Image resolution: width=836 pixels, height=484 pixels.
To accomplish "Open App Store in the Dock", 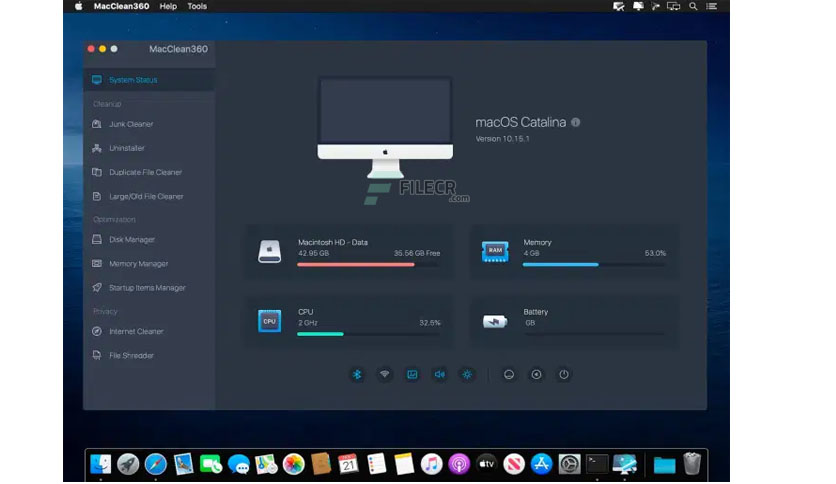I will click(x=542, y=464).
